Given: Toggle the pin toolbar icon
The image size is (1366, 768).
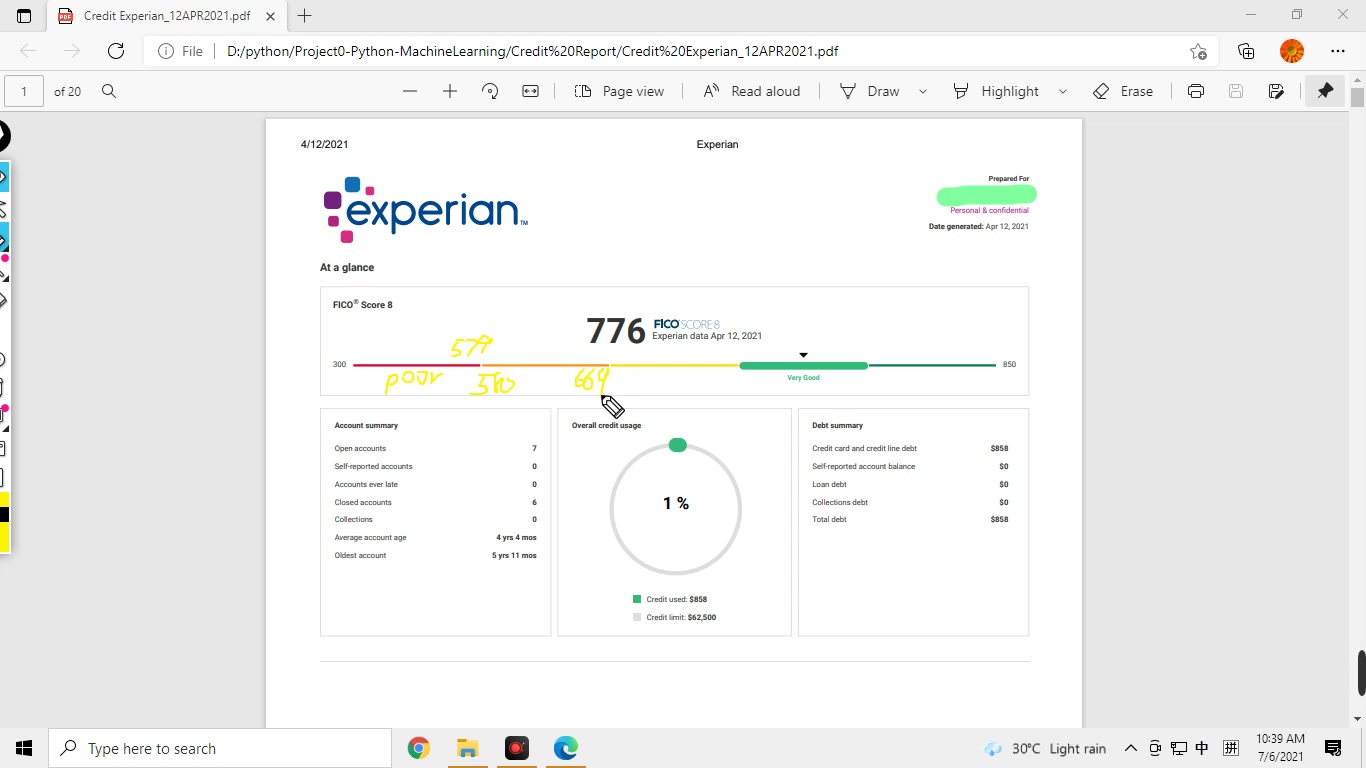Looking at the screenshot, I should tap(1325, 91).
